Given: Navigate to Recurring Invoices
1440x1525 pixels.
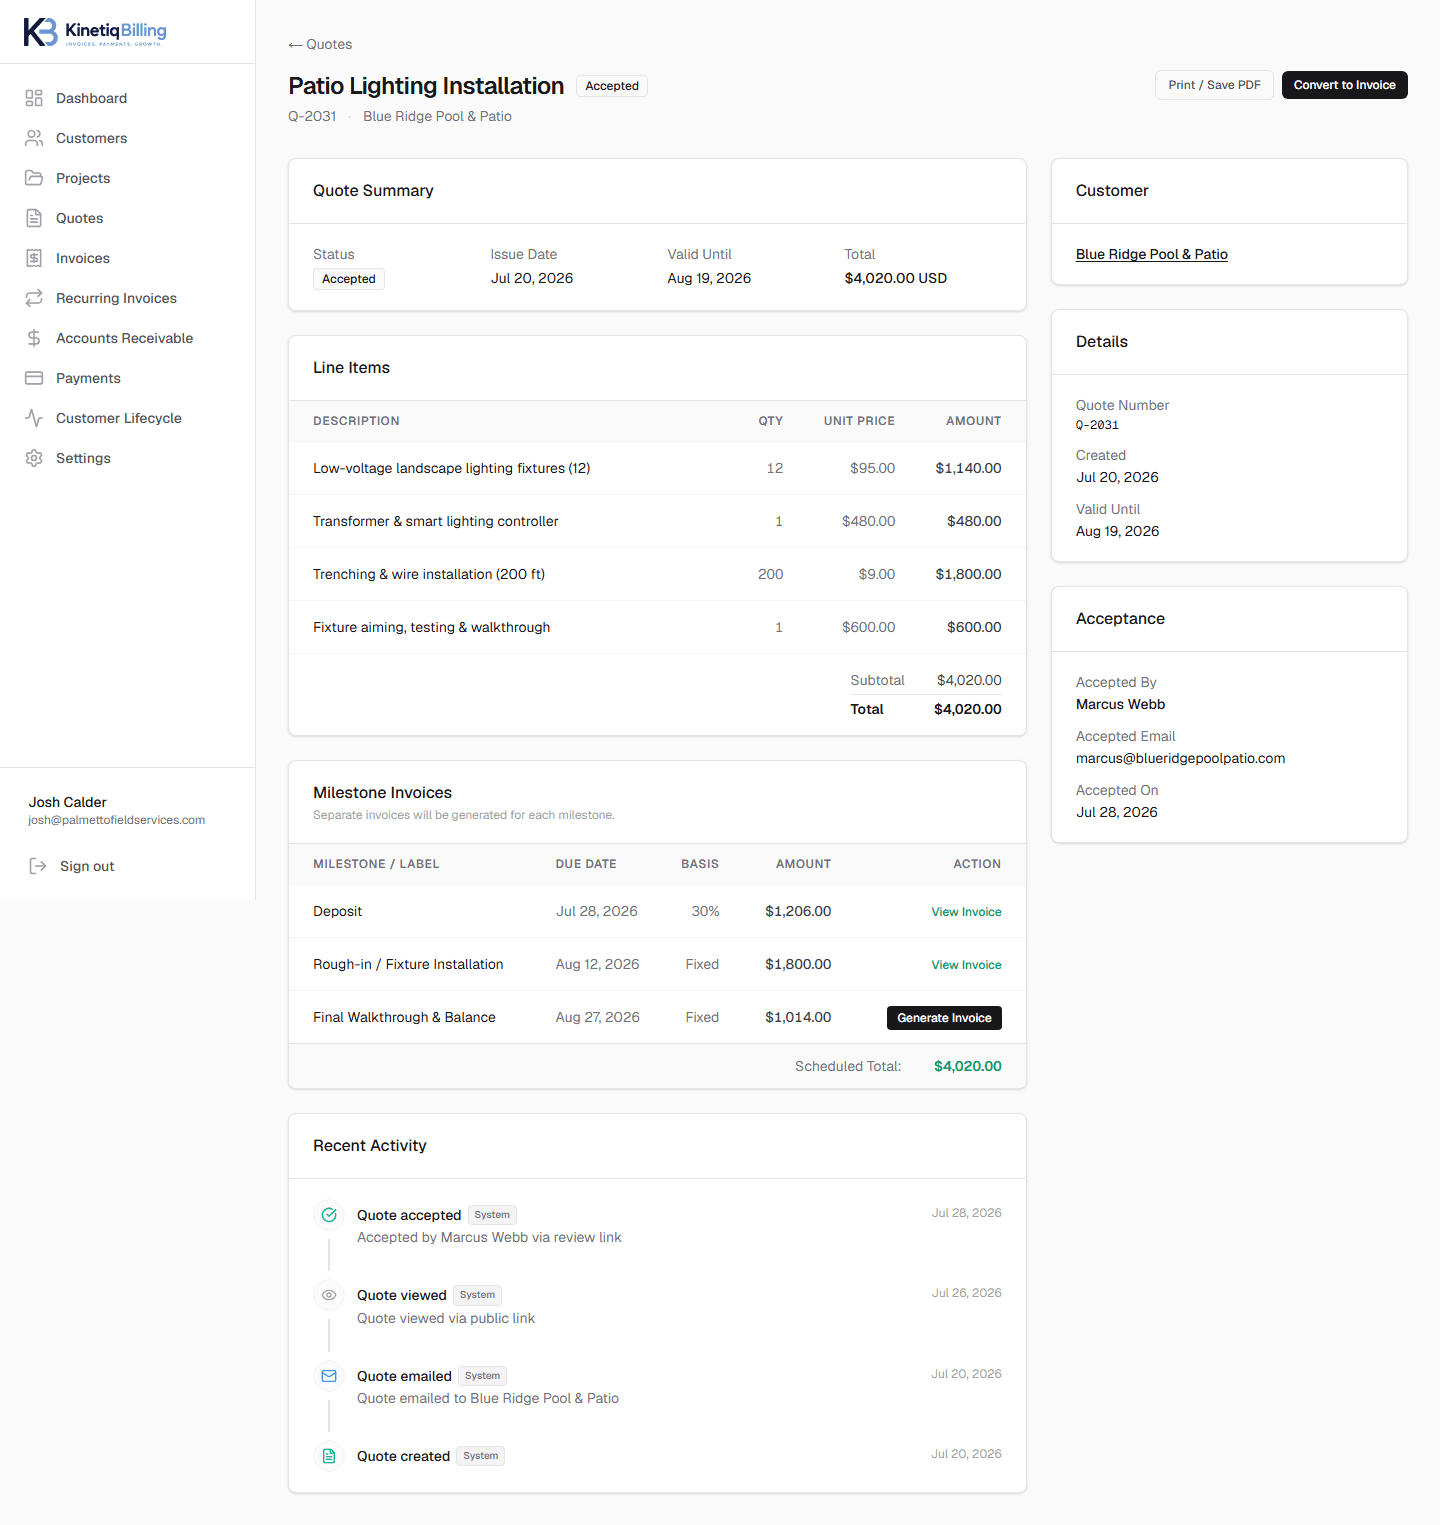Looking at the screenshot, I should point(127,298).
